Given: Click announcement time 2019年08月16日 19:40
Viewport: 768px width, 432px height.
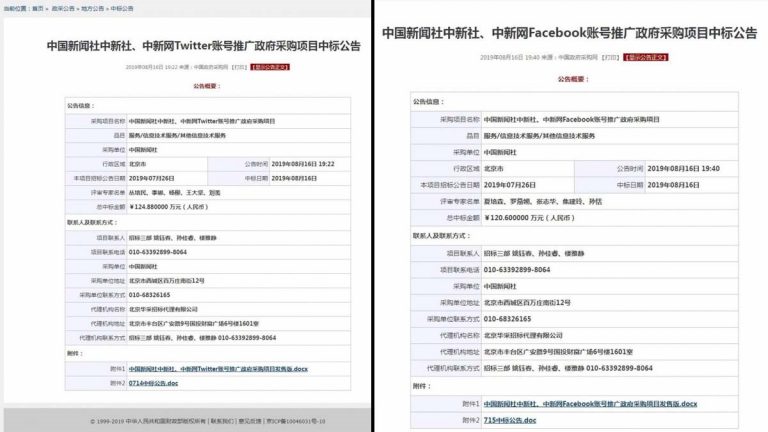Looking at the screenshot, I should [x=683, y=168].
